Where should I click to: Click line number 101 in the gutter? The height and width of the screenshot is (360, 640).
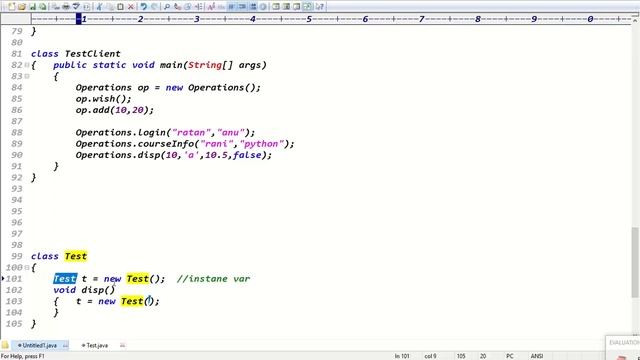[x=14, y=279]
